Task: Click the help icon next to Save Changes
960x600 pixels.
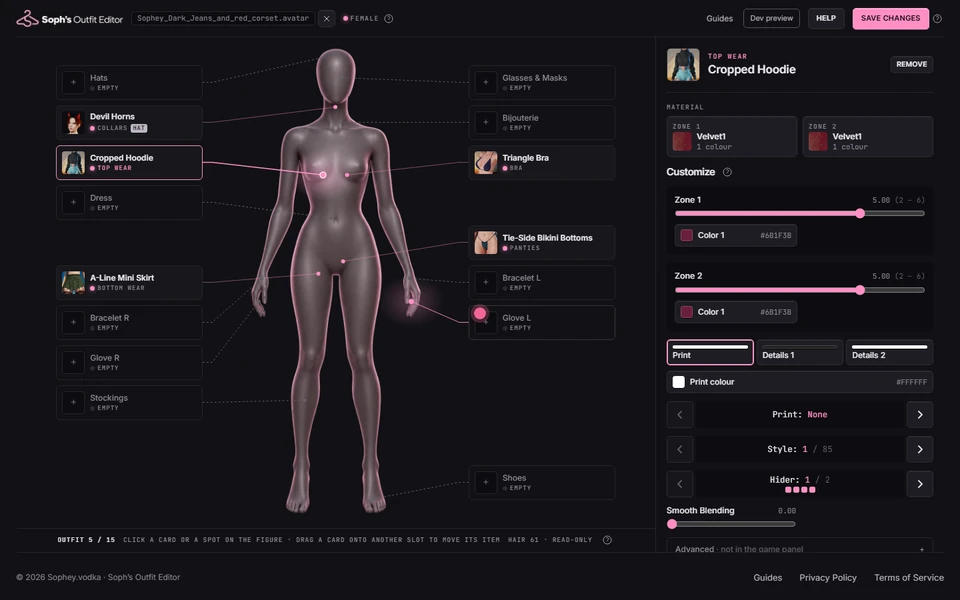Action: click(937, 18)
